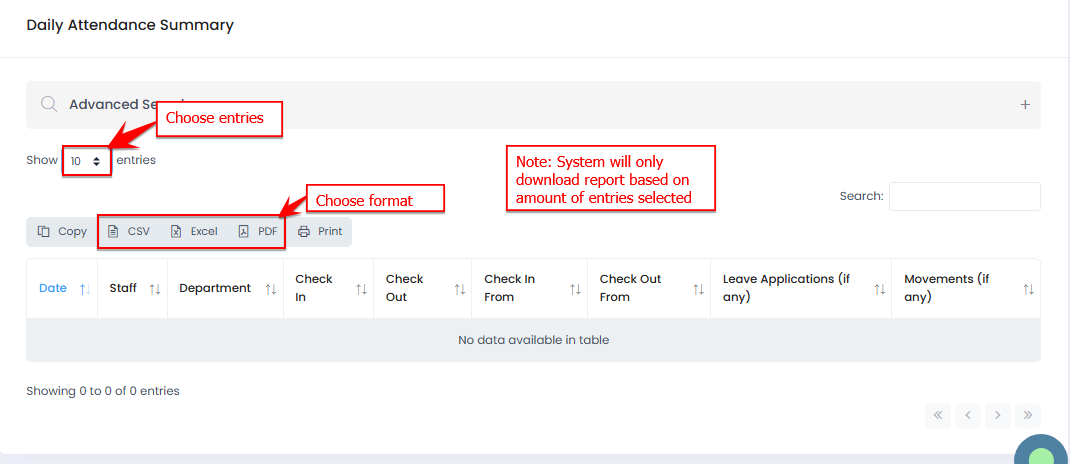
Task: Go to last page of results
Action: tap(1028, 415)
